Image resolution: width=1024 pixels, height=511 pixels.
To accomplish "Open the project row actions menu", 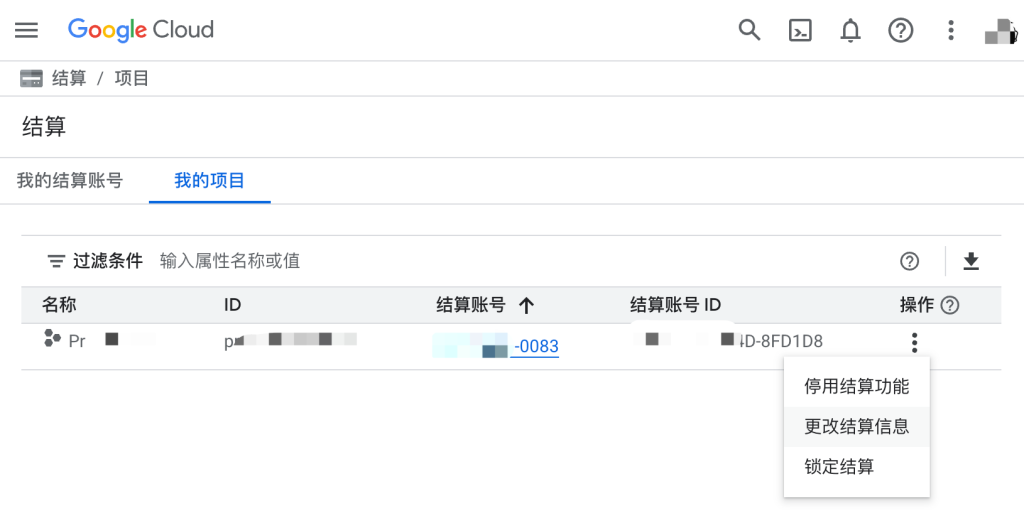I will point(914,344).
